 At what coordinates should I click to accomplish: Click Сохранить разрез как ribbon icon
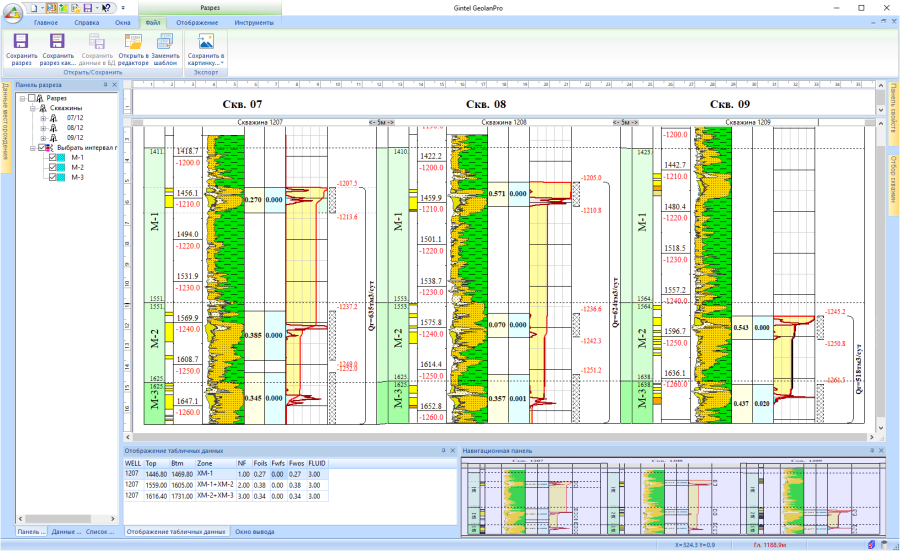58,49
